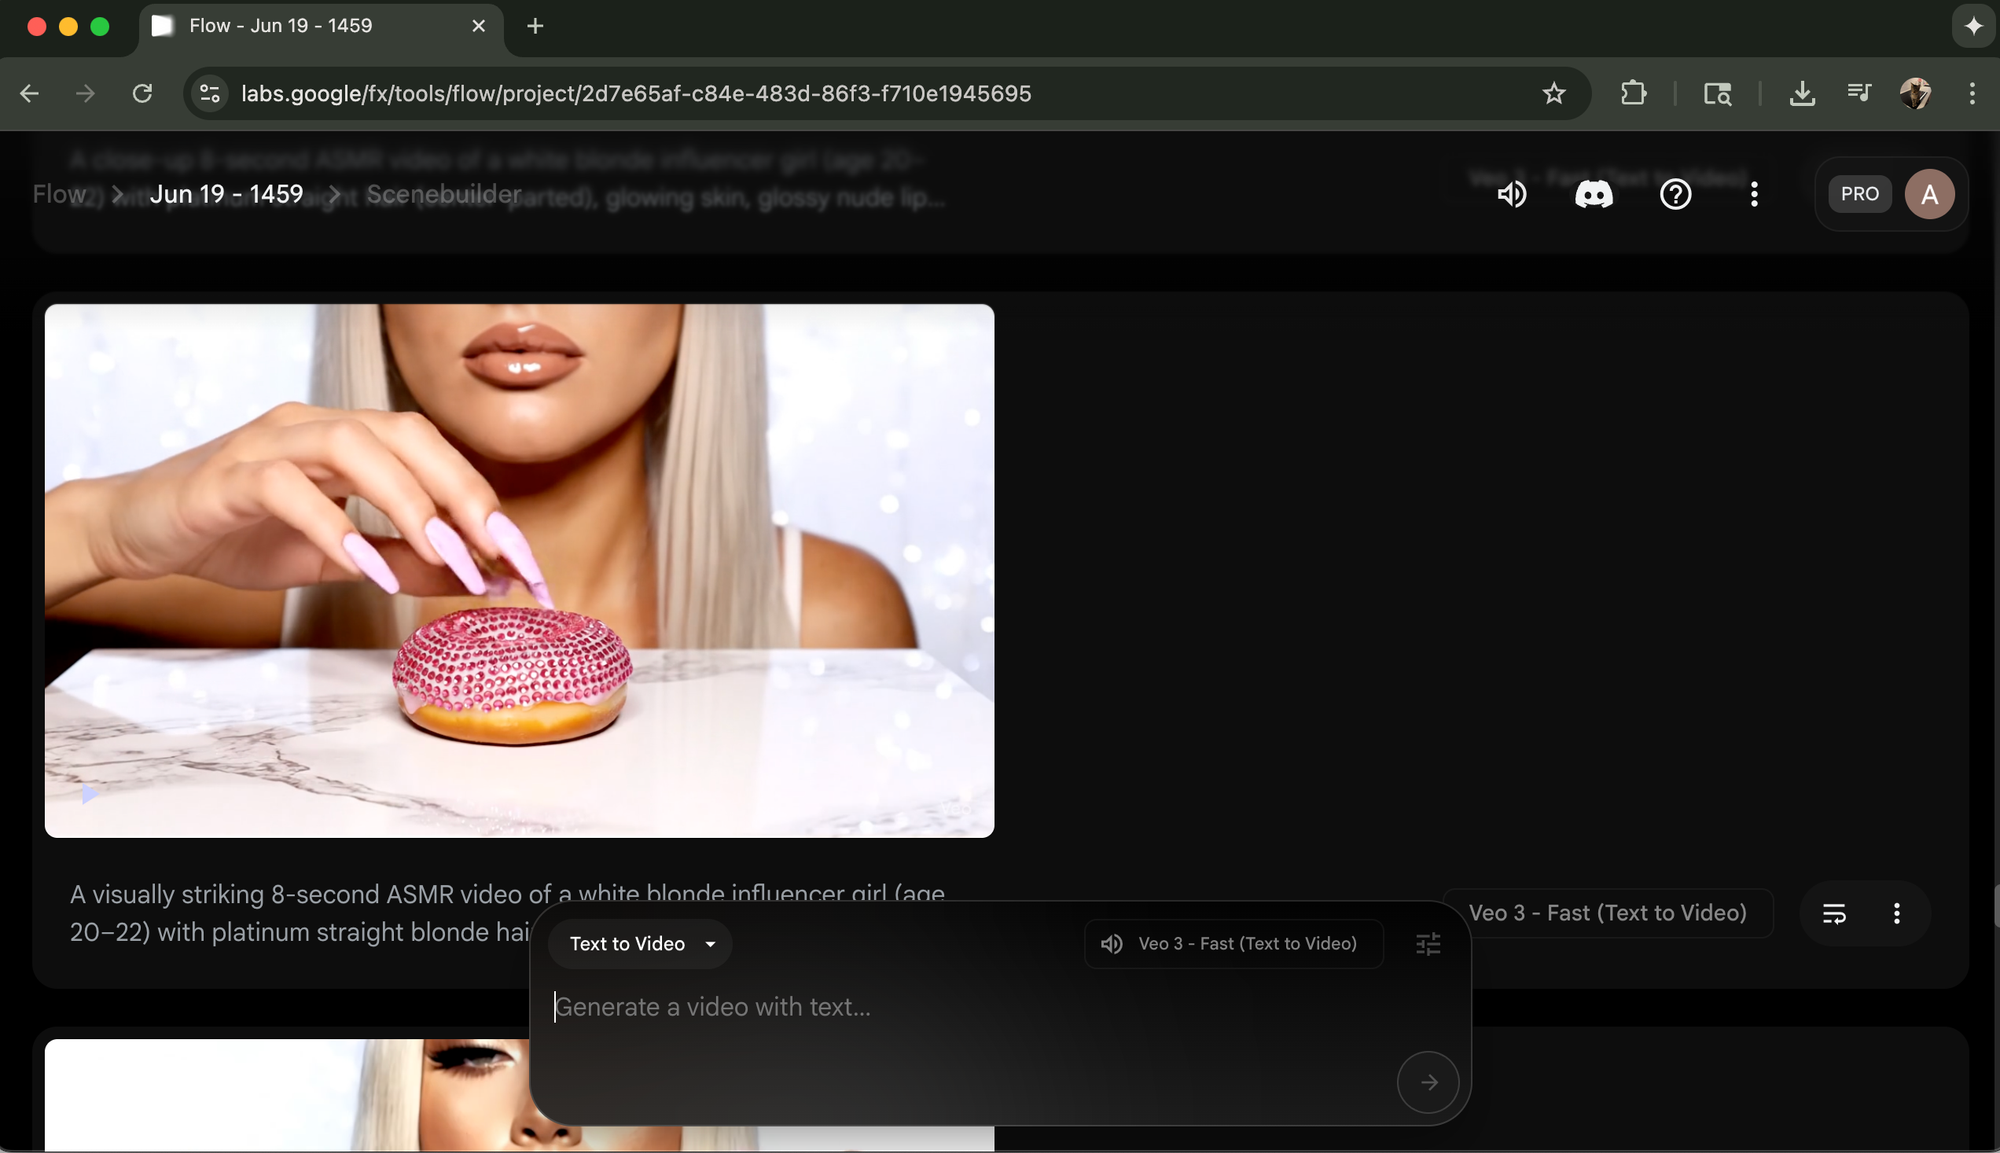Open the account avatar labeled A
The image size is (2000, 1153).
(1929, 194)
